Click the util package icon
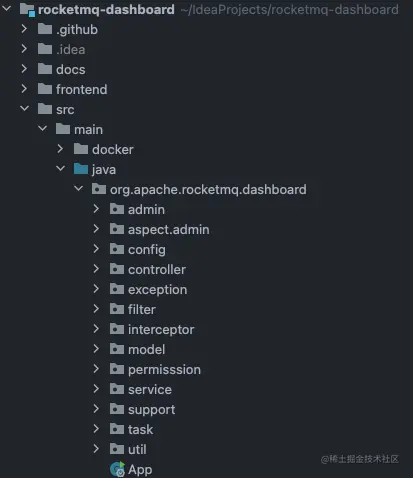Image resolution: width=413 pixels, height=478 pixels. [117, 449]
